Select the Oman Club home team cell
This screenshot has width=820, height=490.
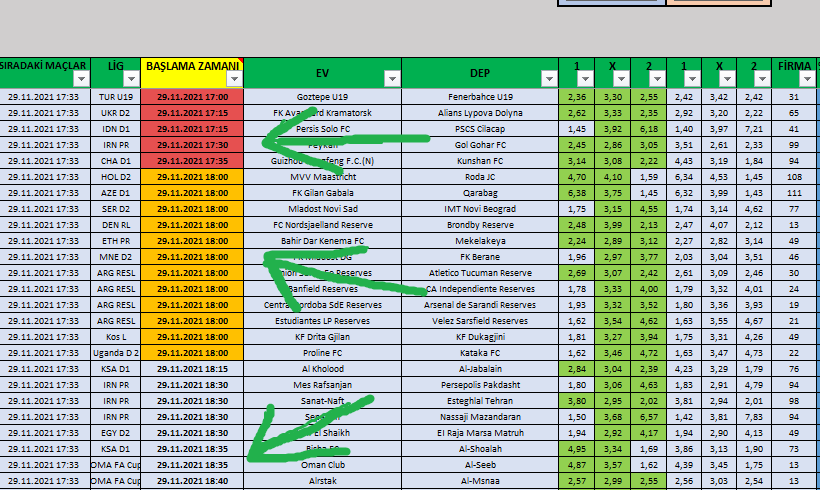point(322,465)
